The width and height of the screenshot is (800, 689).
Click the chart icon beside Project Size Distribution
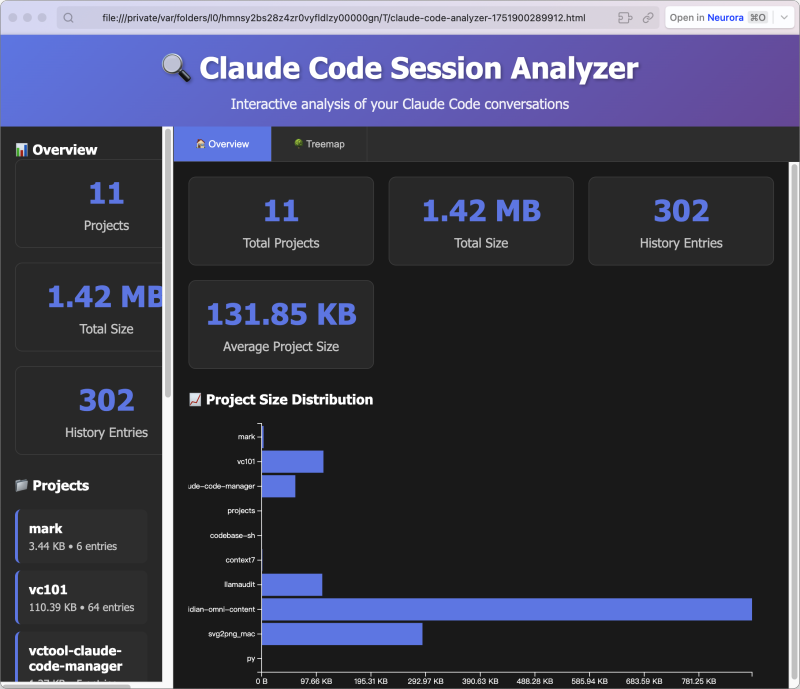[x=195, y=400]
